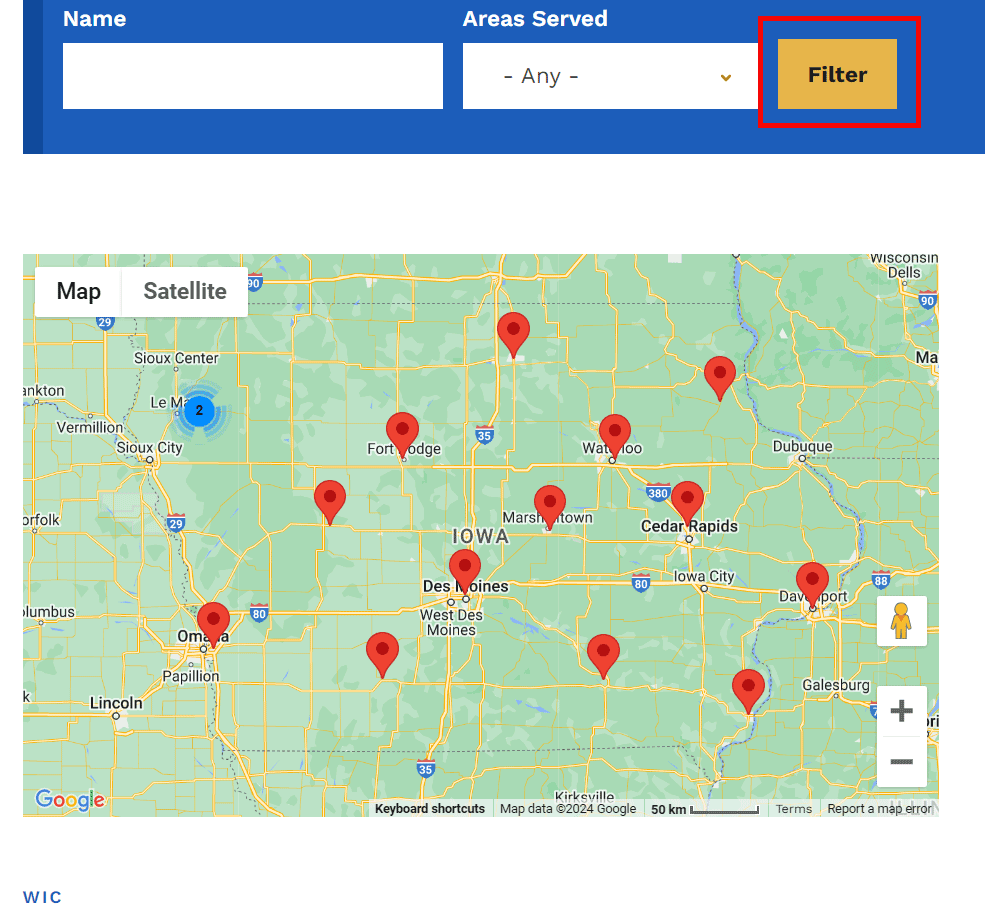Click the Sioux Center map label

click(176, 358)
